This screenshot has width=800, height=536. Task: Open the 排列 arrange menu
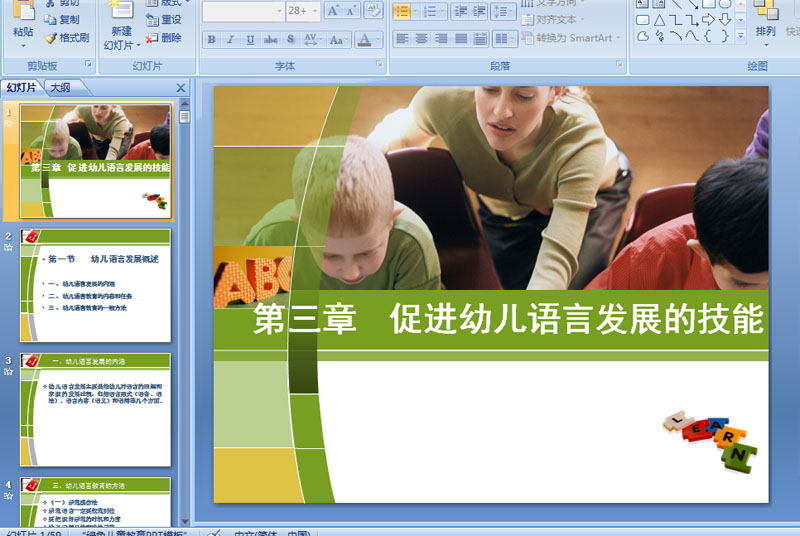point(765,23)
